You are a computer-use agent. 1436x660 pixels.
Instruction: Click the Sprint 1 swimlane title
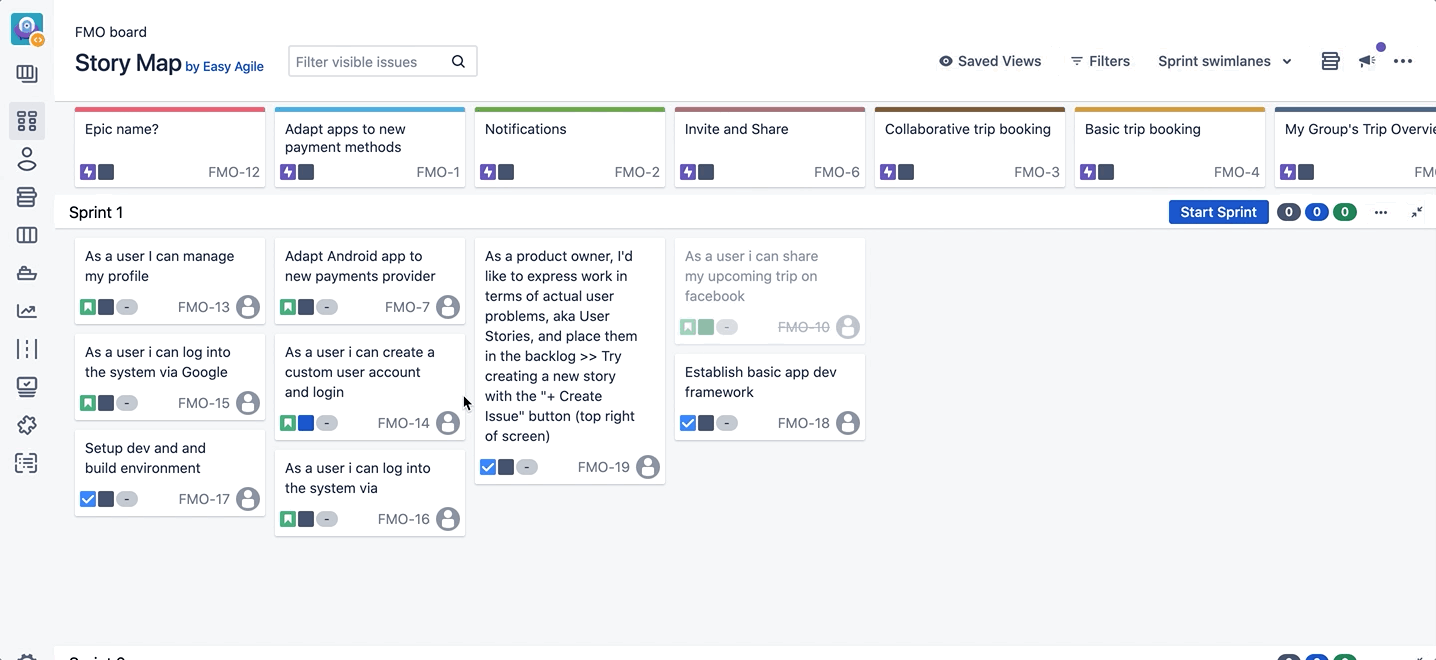point(96,212)
